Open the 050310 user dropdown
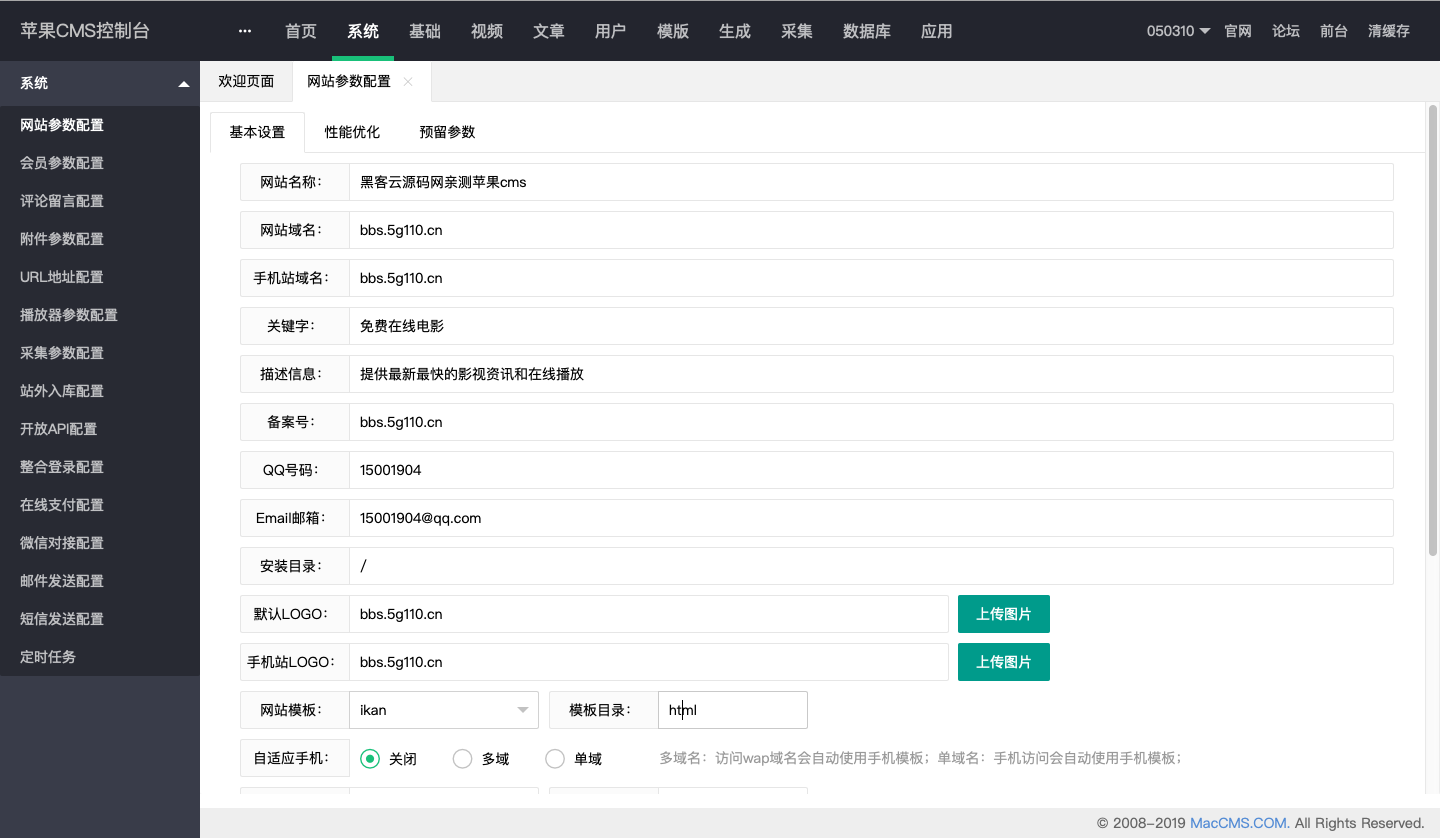Image resolution: width=1440 pixels, height=838 pixels. click(x=1178, y=31)
